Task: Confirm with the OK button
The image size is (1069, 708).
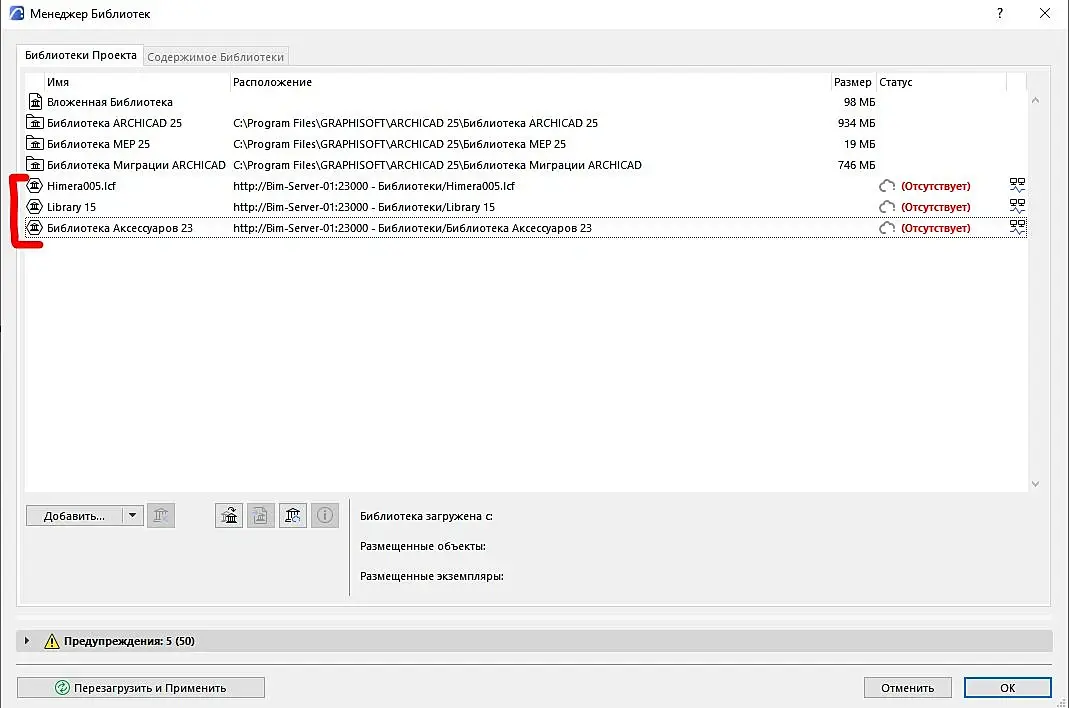Action: 1007,688
